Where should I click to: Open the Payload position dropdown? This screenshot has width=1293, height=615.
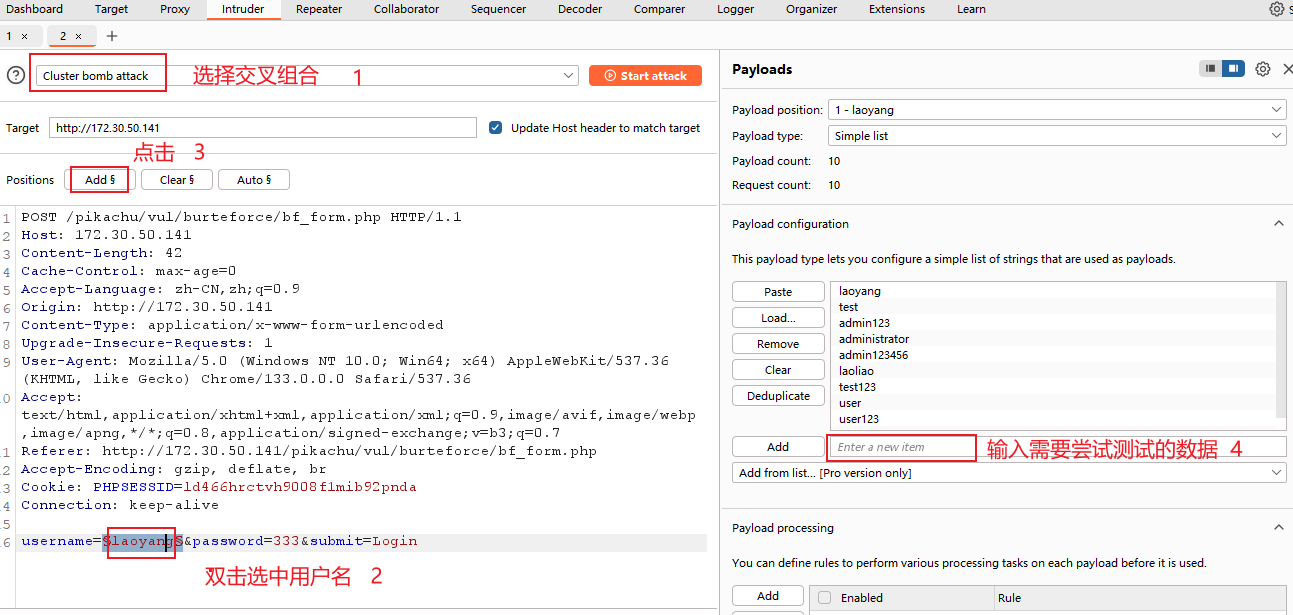[x=1057, y=110]
